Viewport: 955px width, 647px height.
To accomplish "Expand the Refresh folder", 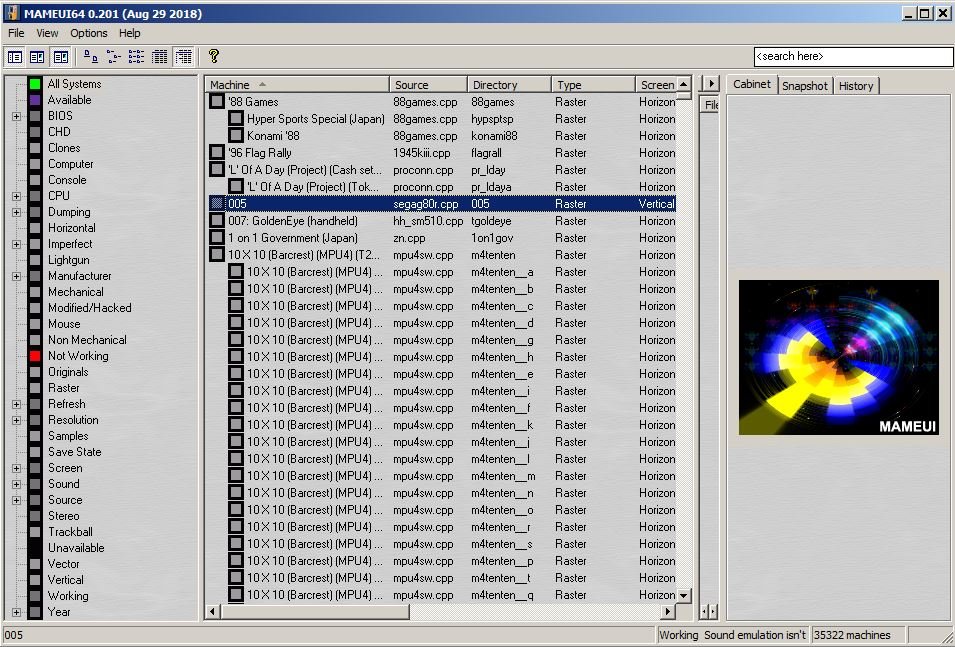I will tap(16, 404).
